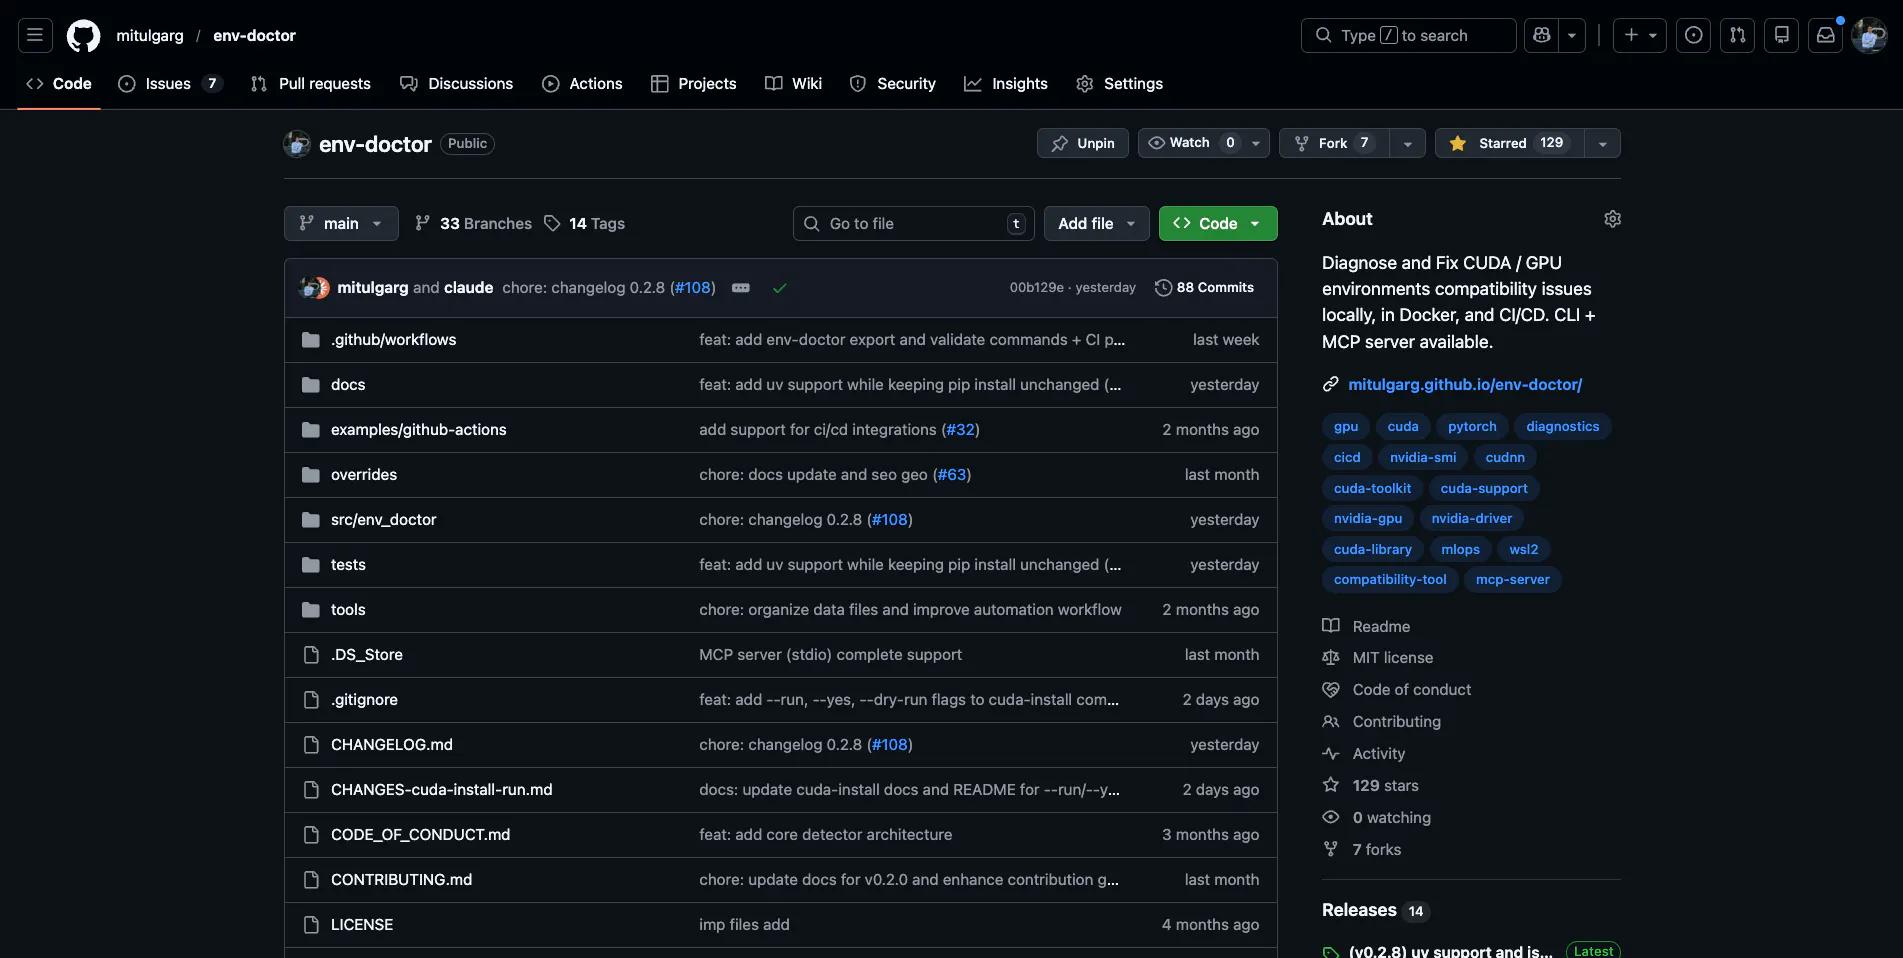Expand the green Code dropdown button
The width and height of the screenshot is (1903, 958).
point(1218,223)
